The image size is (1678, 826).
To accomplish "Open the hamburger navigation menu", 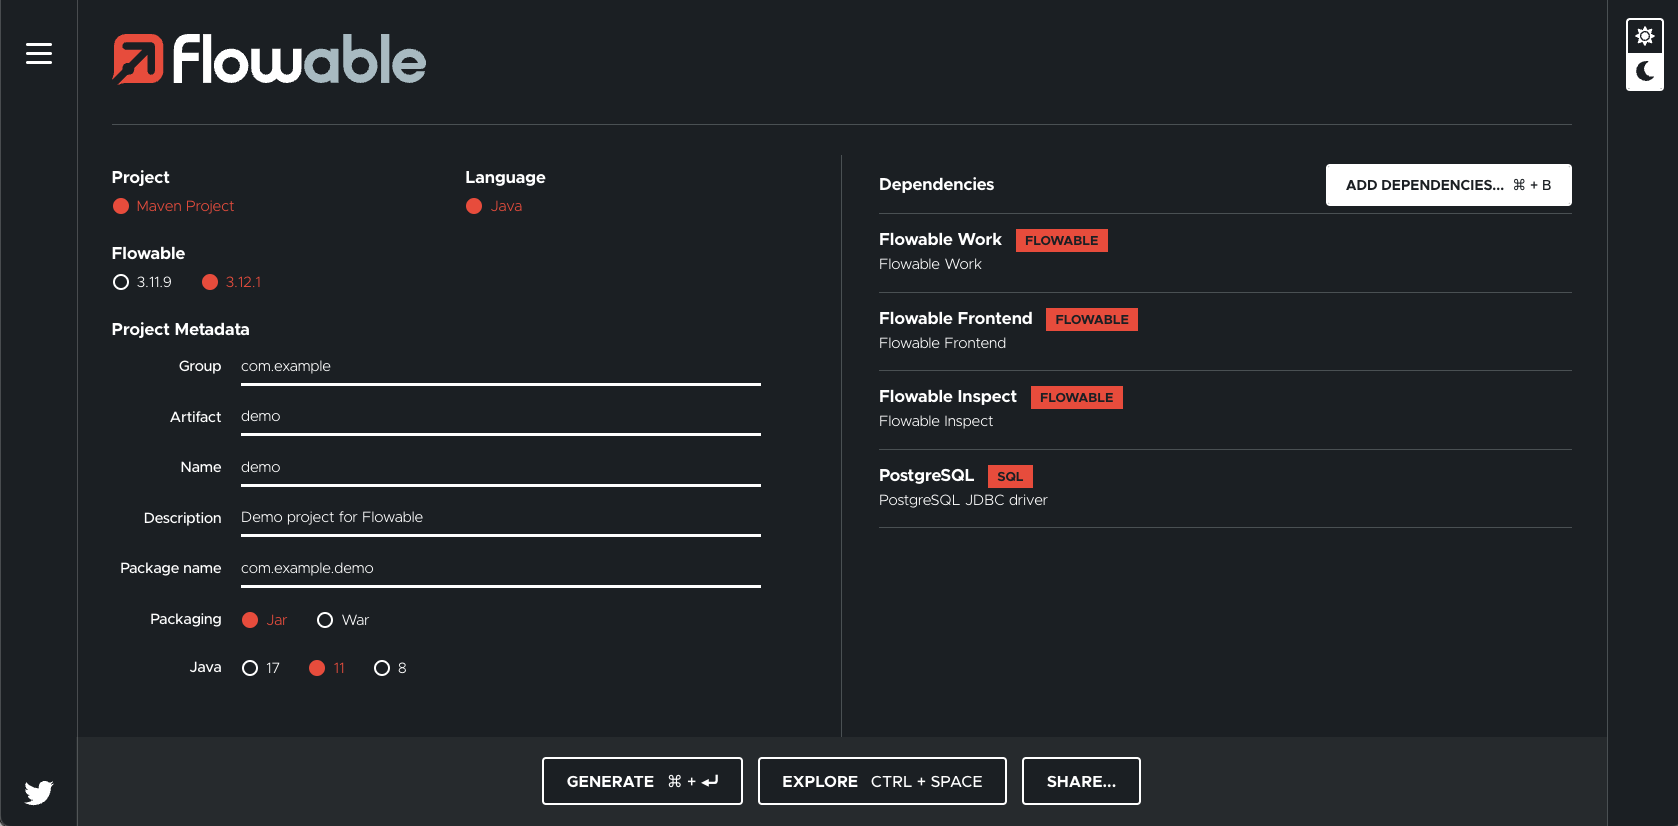I will [x=39, y=54].
